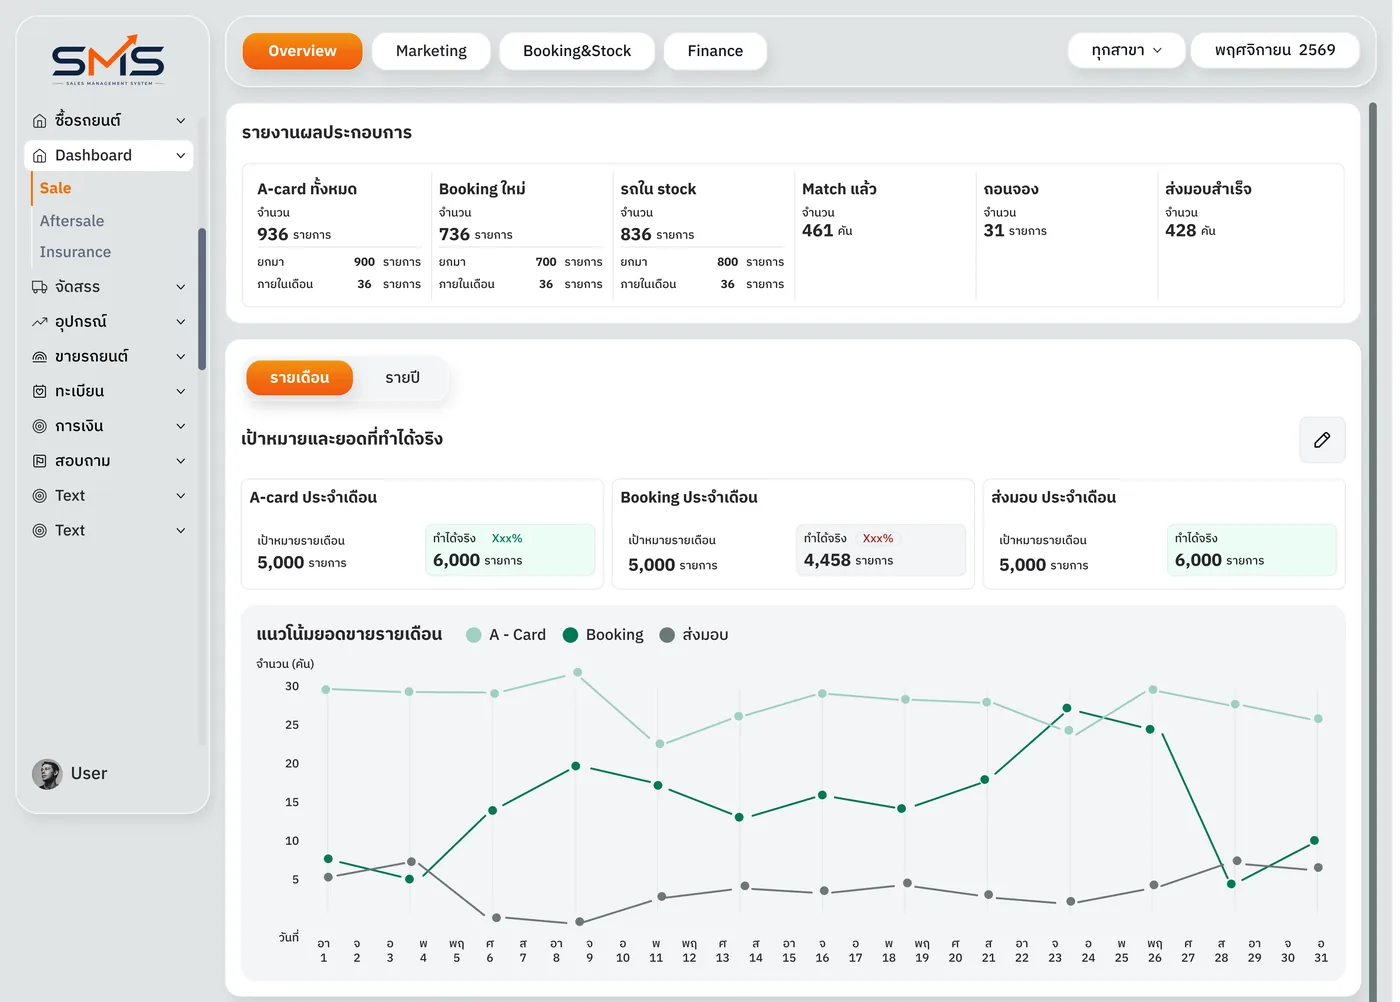Image resolution: width=1400 pixels, height=1002 pixels.
Task: Click the trend icon beside อุปกรณ์
Action: [40, 322]
